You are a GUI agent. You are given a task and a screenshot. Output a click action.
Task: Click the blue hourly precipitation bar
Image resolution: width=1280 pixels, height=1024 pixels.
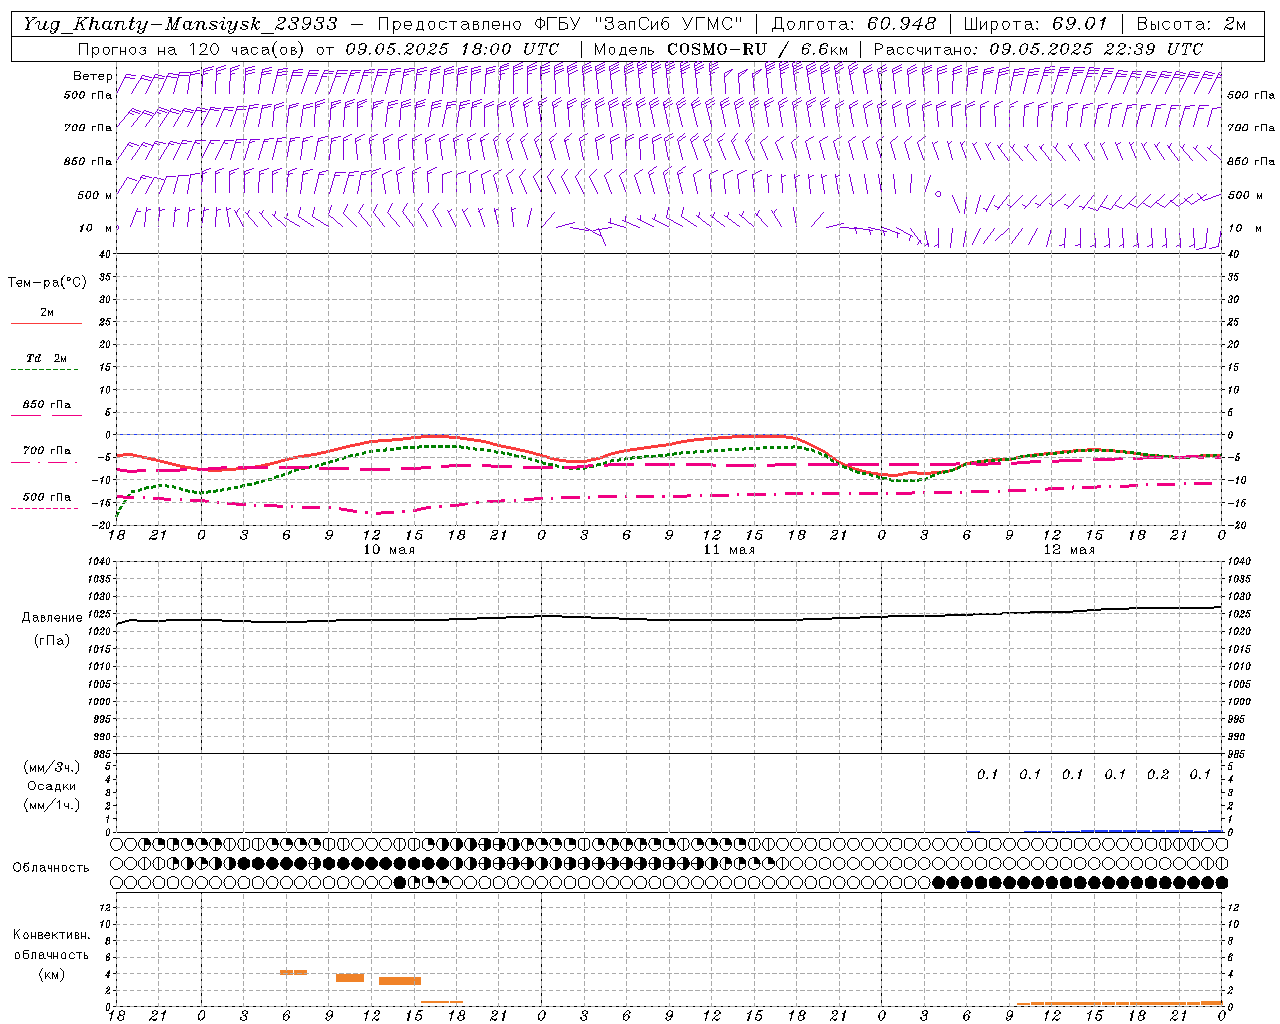click(1152, 831)
